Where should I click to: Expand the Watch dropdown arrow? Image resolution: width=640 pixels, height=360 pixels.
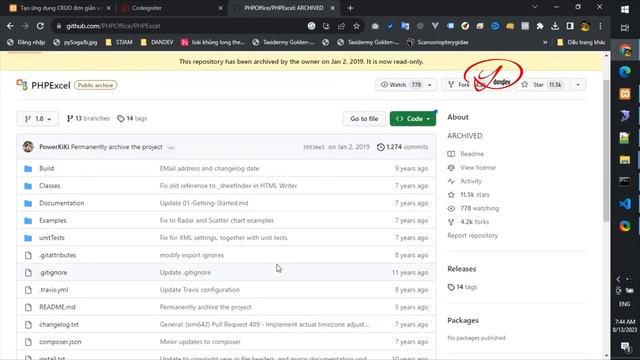click(429, 84)
